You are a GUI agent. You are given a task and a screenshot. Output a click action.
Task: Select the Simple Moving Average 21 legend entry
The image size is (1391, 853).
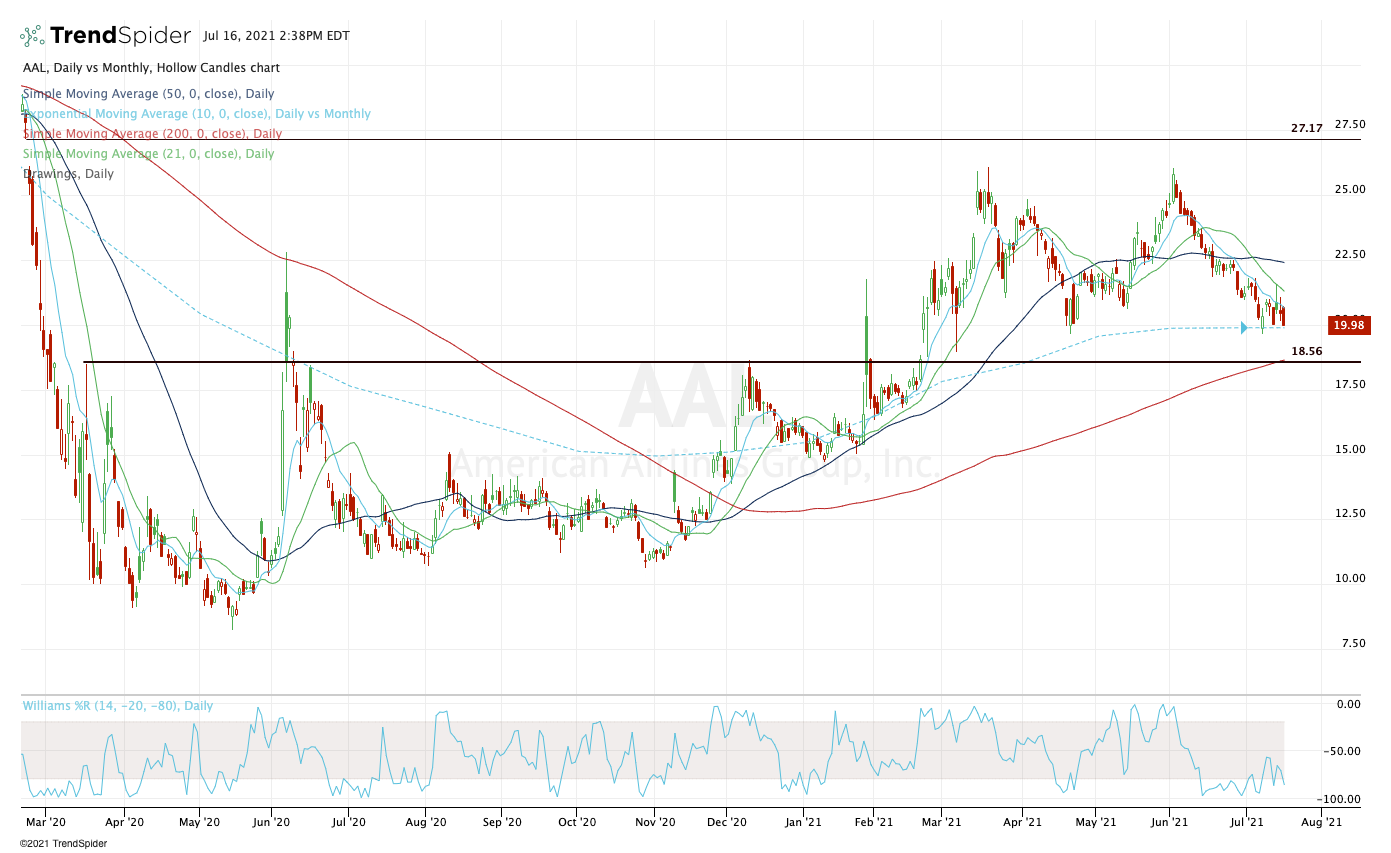(148, 154)
